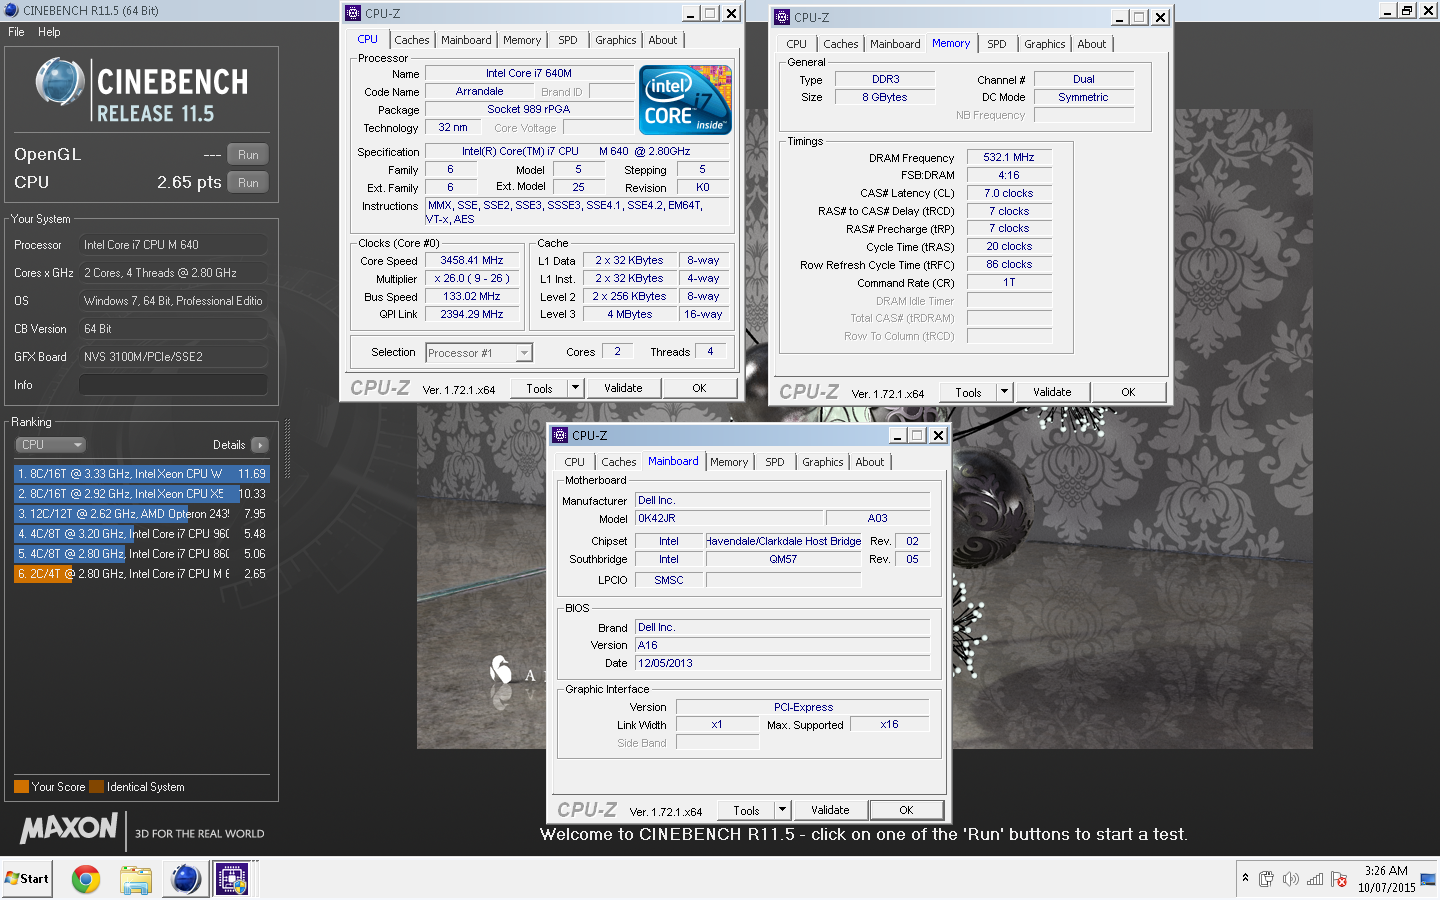Switch to Memory tab in Mainboard window
The image size is (1440, 900).
(x=729, y=462)
